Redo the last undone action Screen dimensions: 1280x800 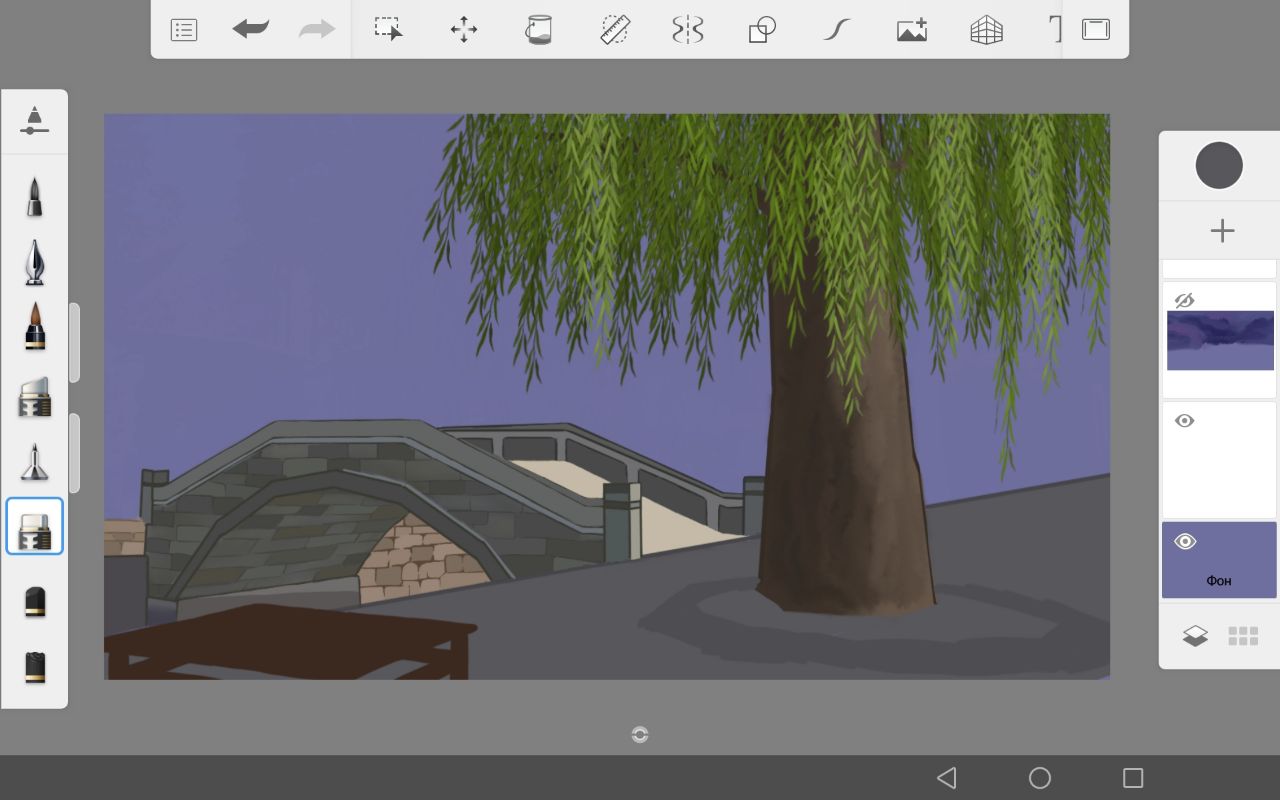click(317, 30)
